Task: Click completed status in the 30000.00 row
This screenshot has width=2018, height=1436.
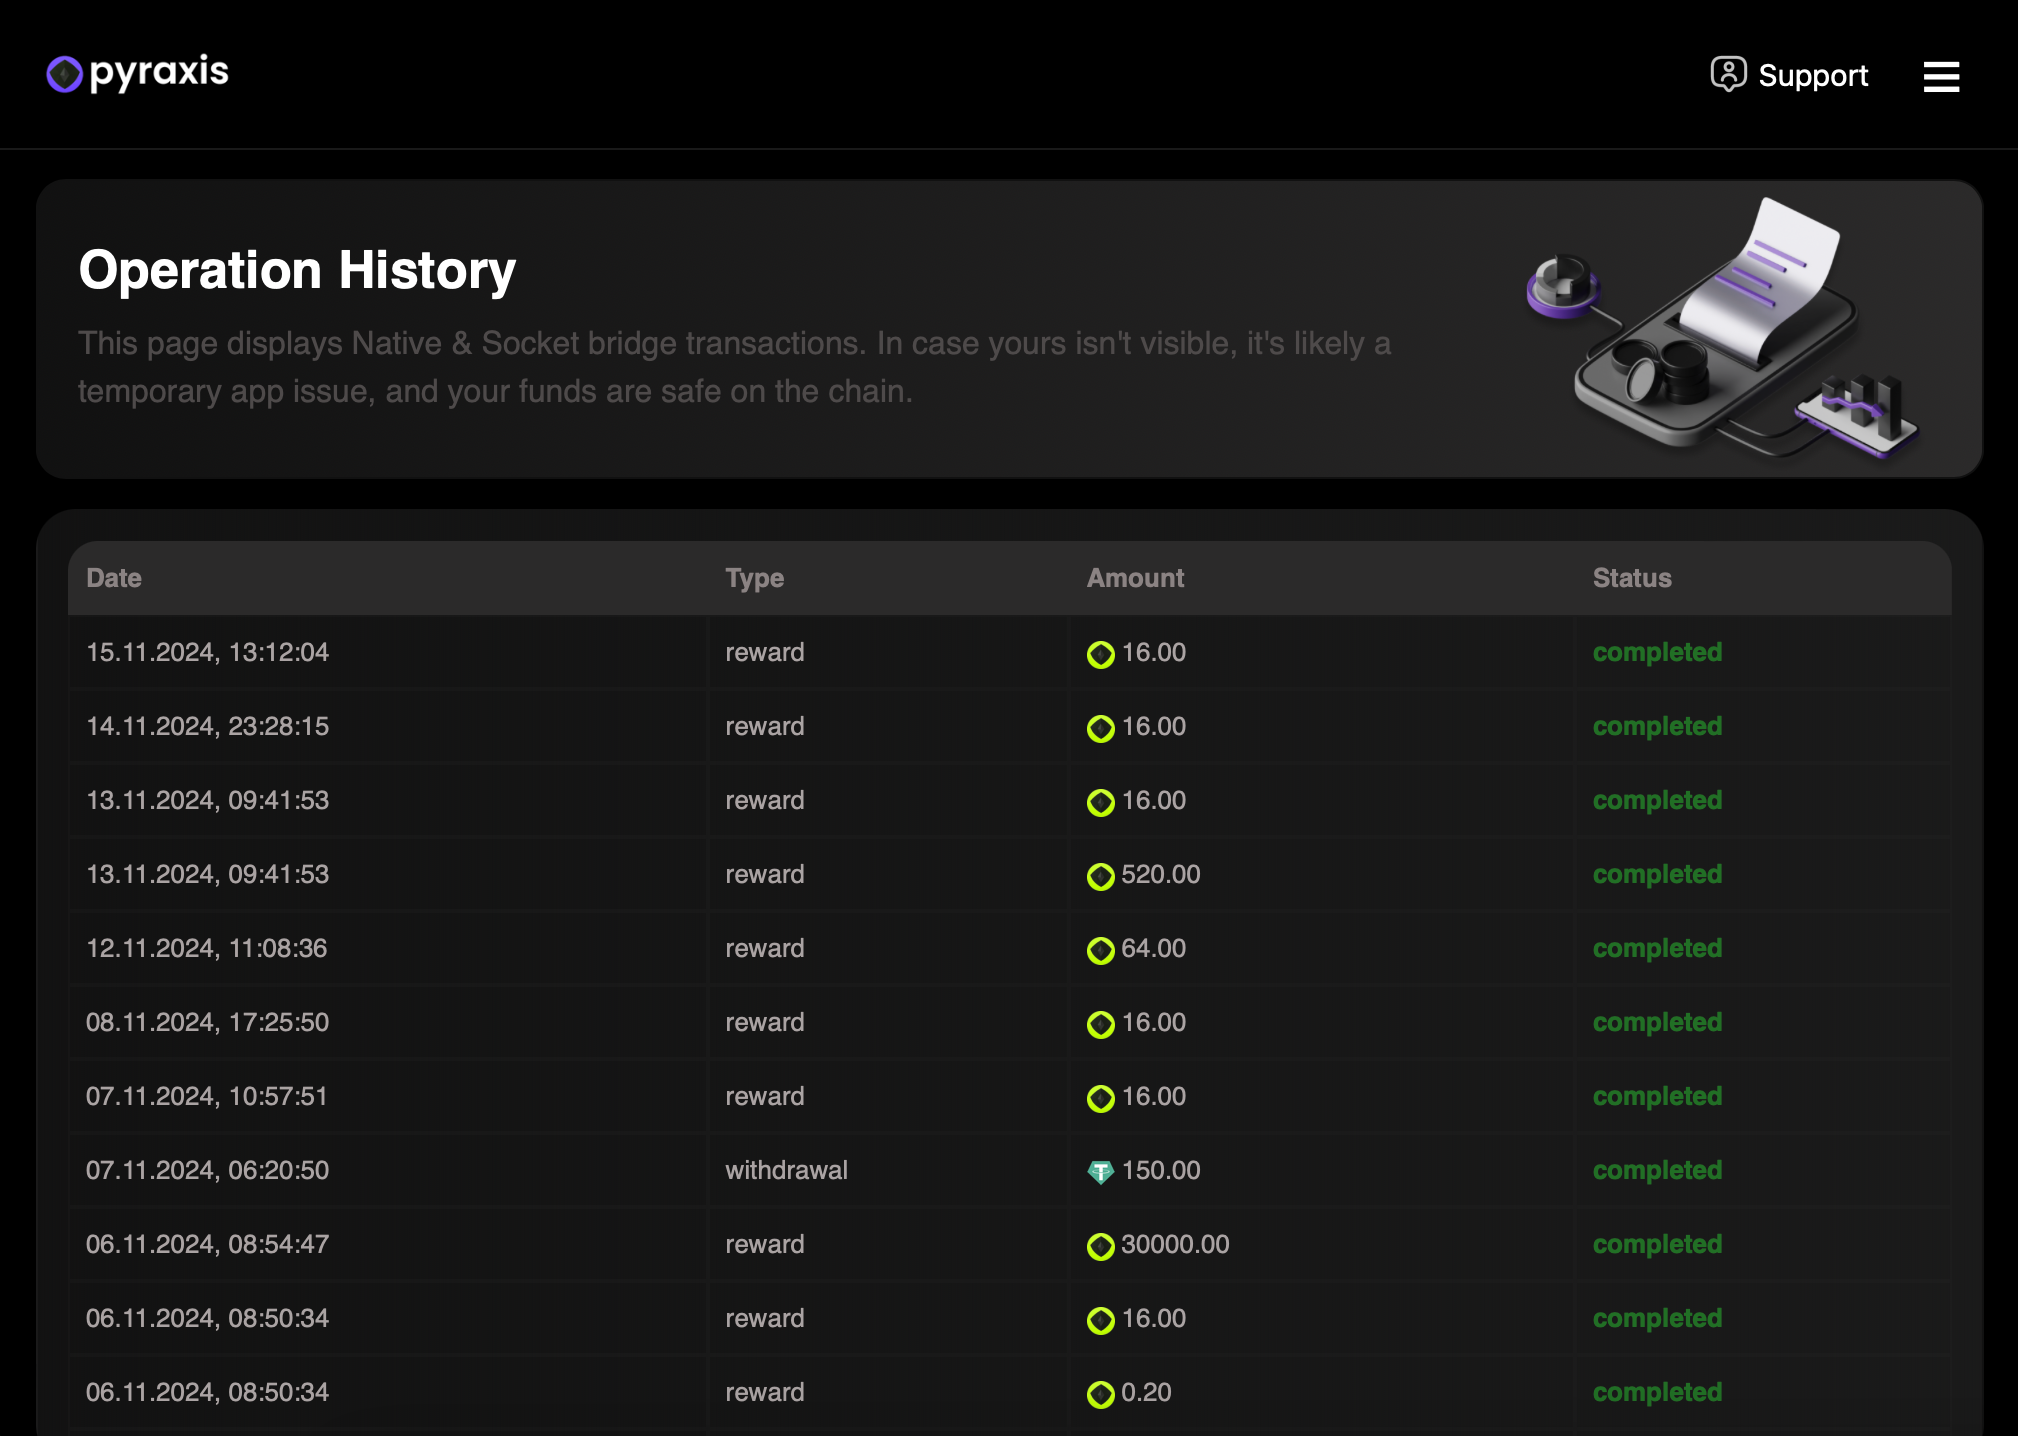Action: pyautogui.click(x=1657, y=1244)
